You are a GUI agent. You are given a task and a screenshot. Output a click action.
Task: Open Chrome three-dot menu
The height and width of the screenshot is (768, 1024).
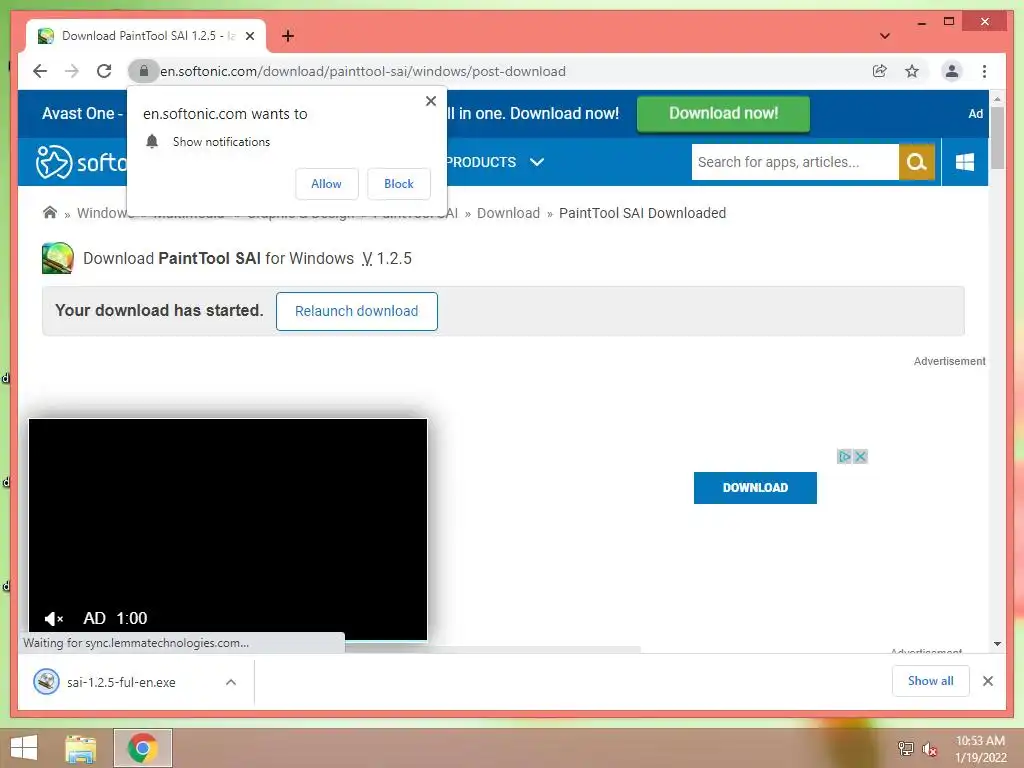pyautogui.click(x=984, y=71)
